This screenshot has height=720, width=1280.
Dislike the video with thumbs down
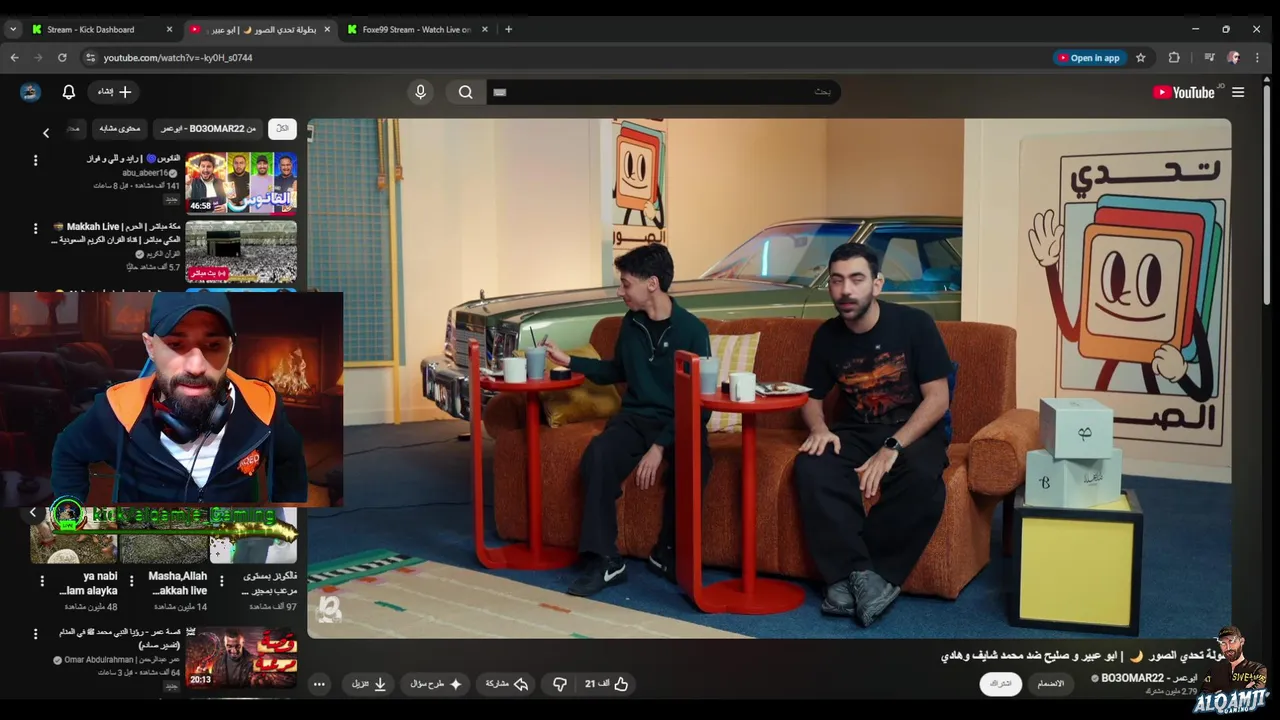coord(560,684)
